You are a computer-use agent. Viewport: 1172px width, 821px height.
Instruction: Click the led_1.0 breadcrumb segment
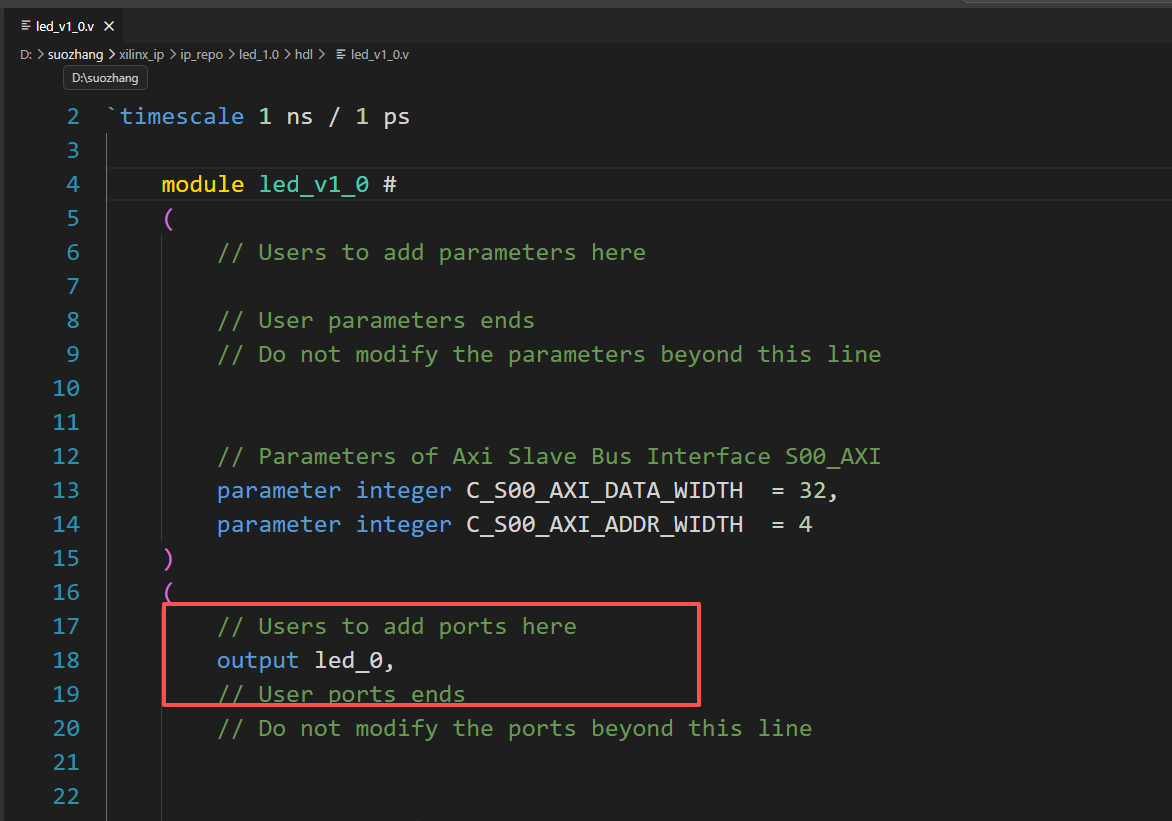(259, 55)
